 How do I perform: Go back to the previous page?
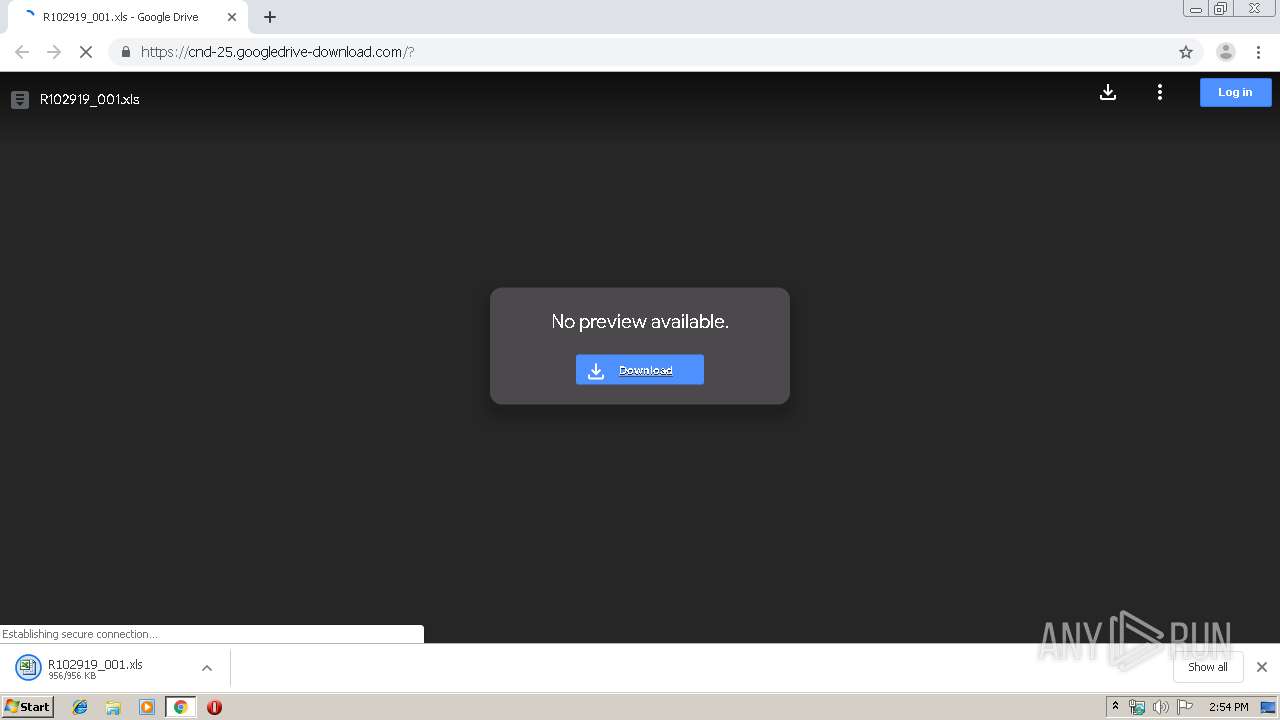[x=22, y=52]
